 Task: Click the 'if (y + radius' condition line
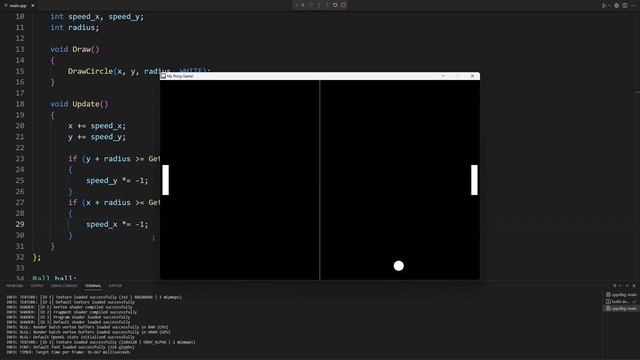point(114,159)
